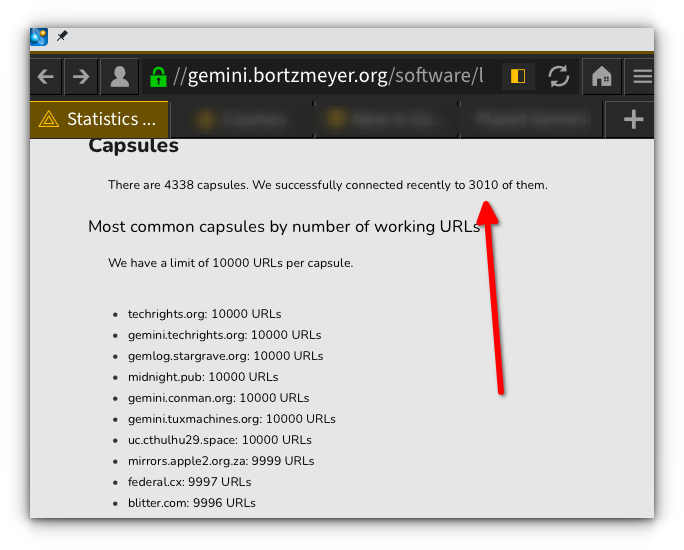Viewport: 684px width, 550px height.
Task: Click the gemini.techrights.org list entry
Action: pyautogui.click(x=224, y=335)
